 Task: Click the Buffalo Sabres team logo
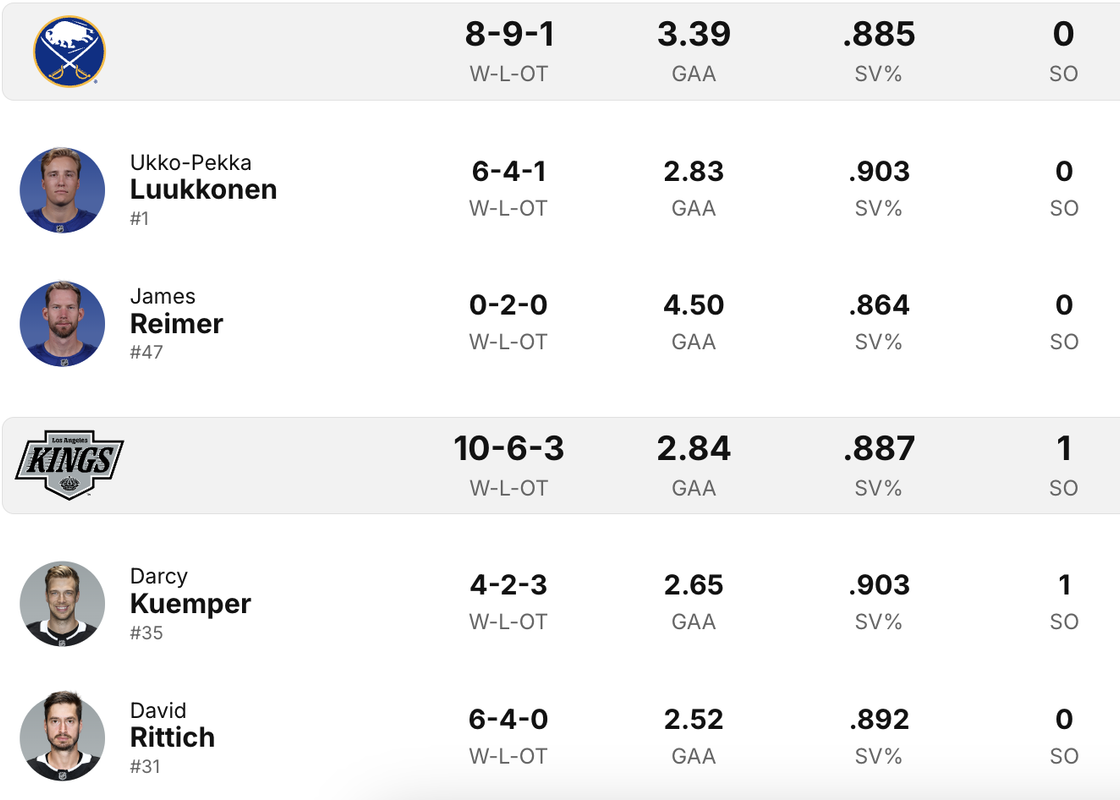(69, 51)
